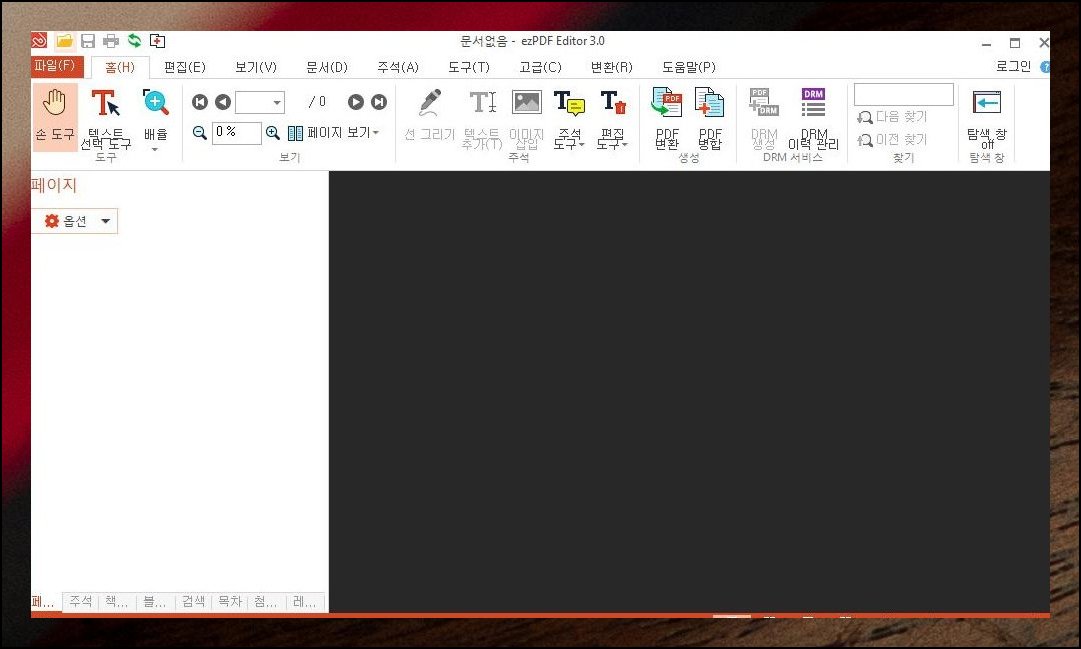The width and height of the screenshot is (1081, 649).
Task: Click the help question mark icon
Action: coord(1045,67)
